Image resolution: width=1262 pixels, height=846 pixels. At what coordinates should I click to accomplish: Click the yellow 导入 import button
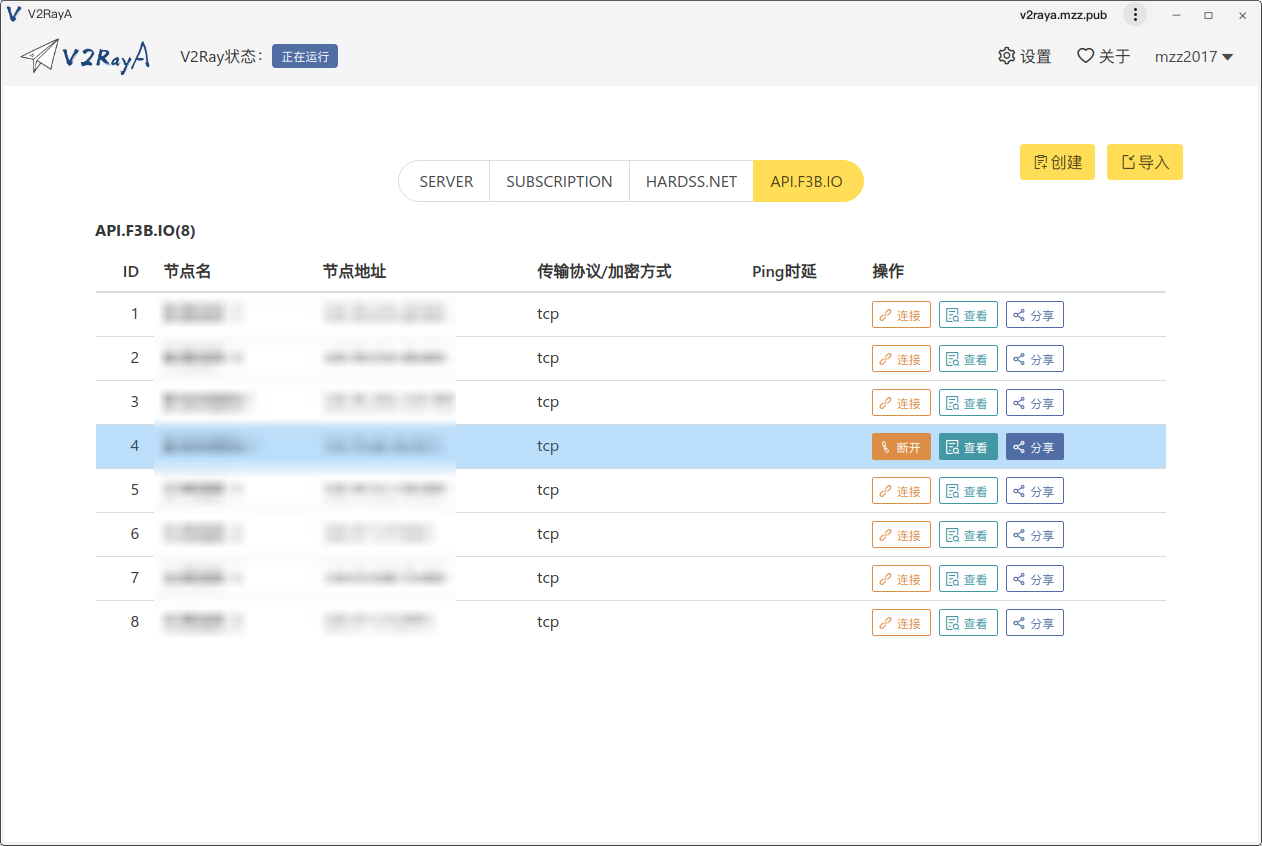coord(1145,162)
